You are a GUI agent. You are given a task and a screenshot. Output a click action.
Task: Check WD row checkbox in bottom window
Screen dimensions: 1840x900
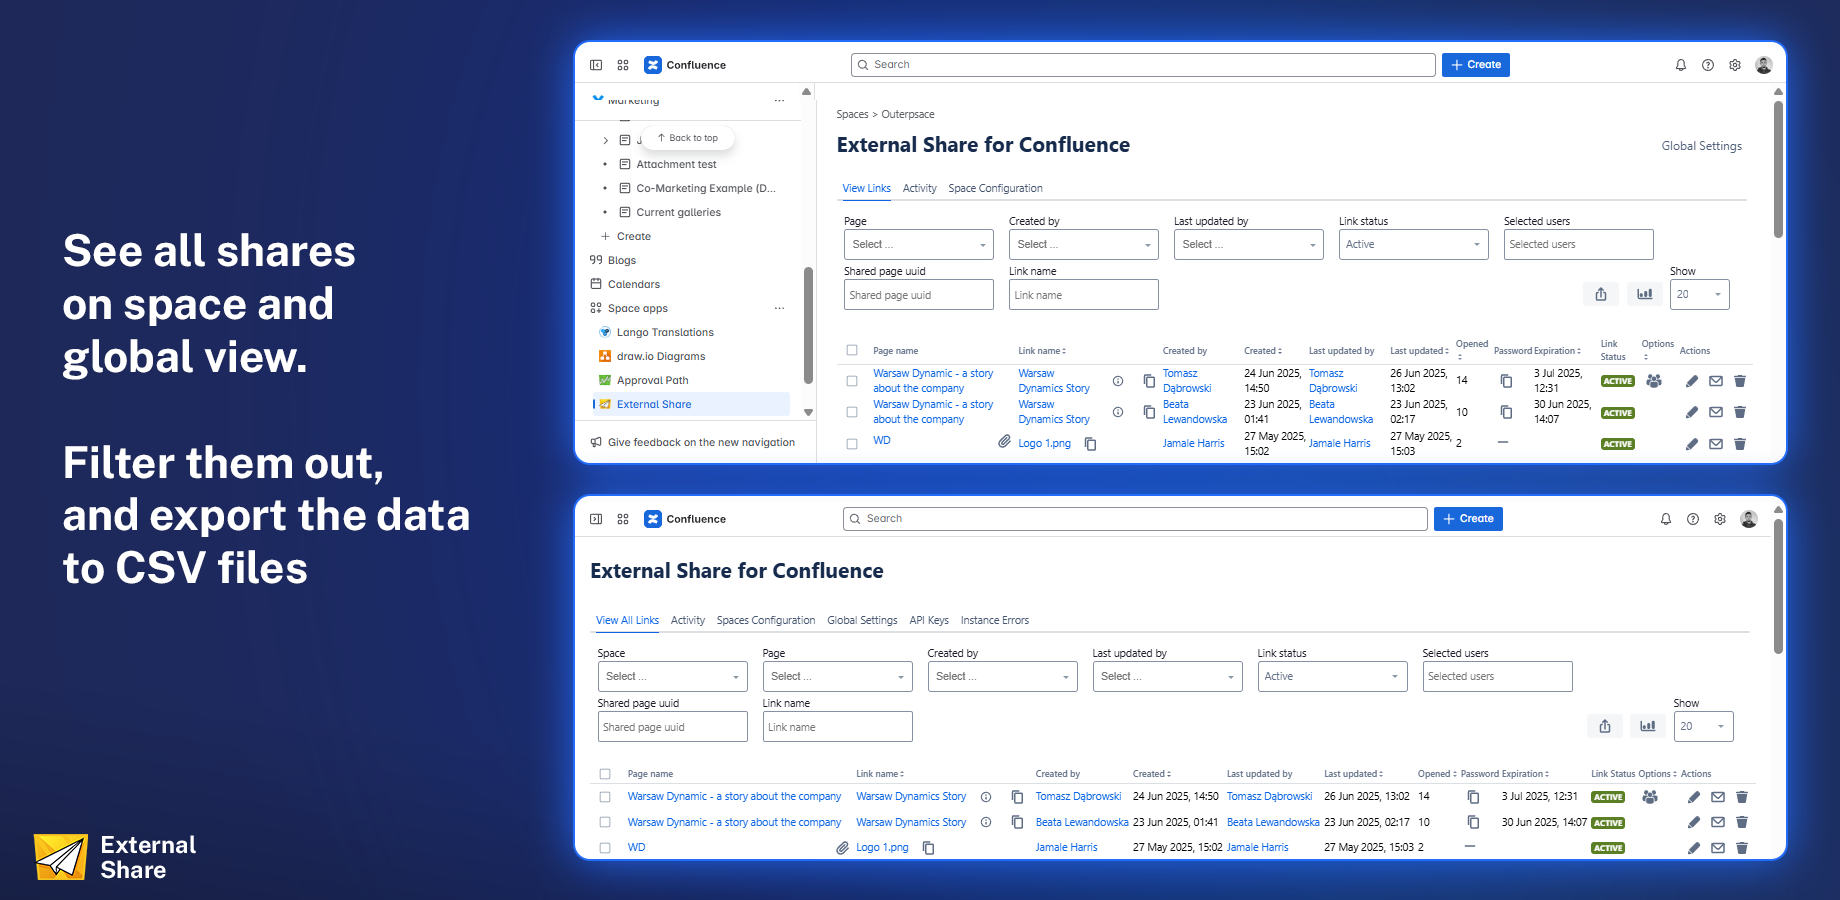605,848
